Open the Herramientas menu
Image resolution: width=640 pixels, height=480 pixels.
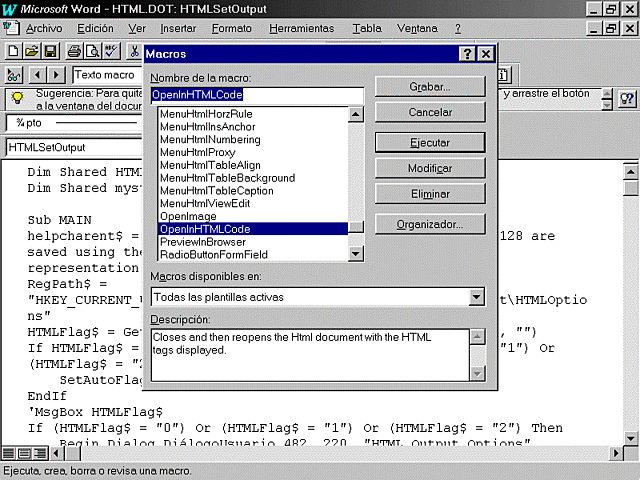pos(302,29)
